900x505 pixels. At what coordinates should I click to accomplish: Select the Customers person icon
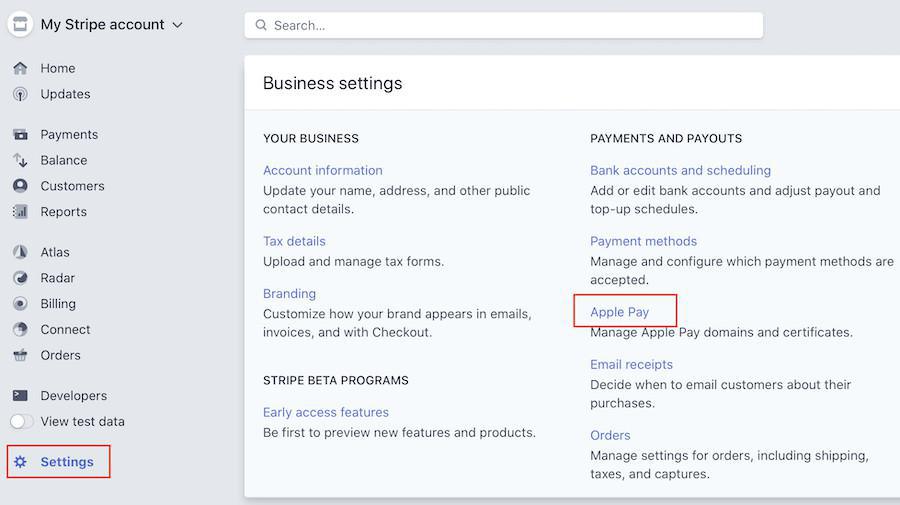click(x=20, y=186)
